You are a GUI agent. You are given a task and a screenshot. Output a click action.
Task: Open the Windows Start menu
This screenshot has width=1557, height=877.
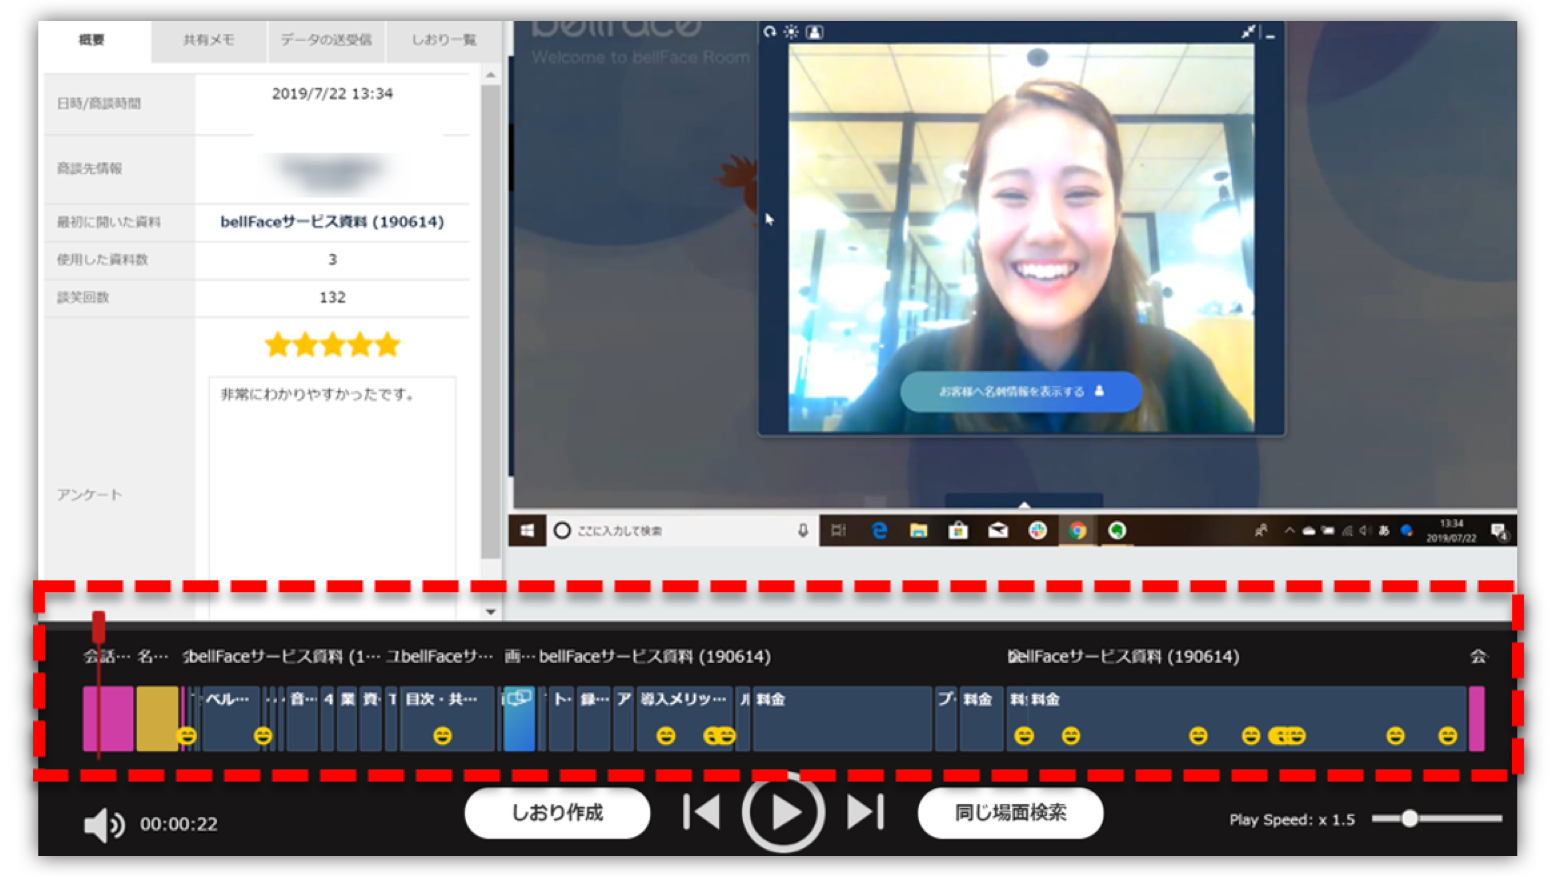[527, 530]
